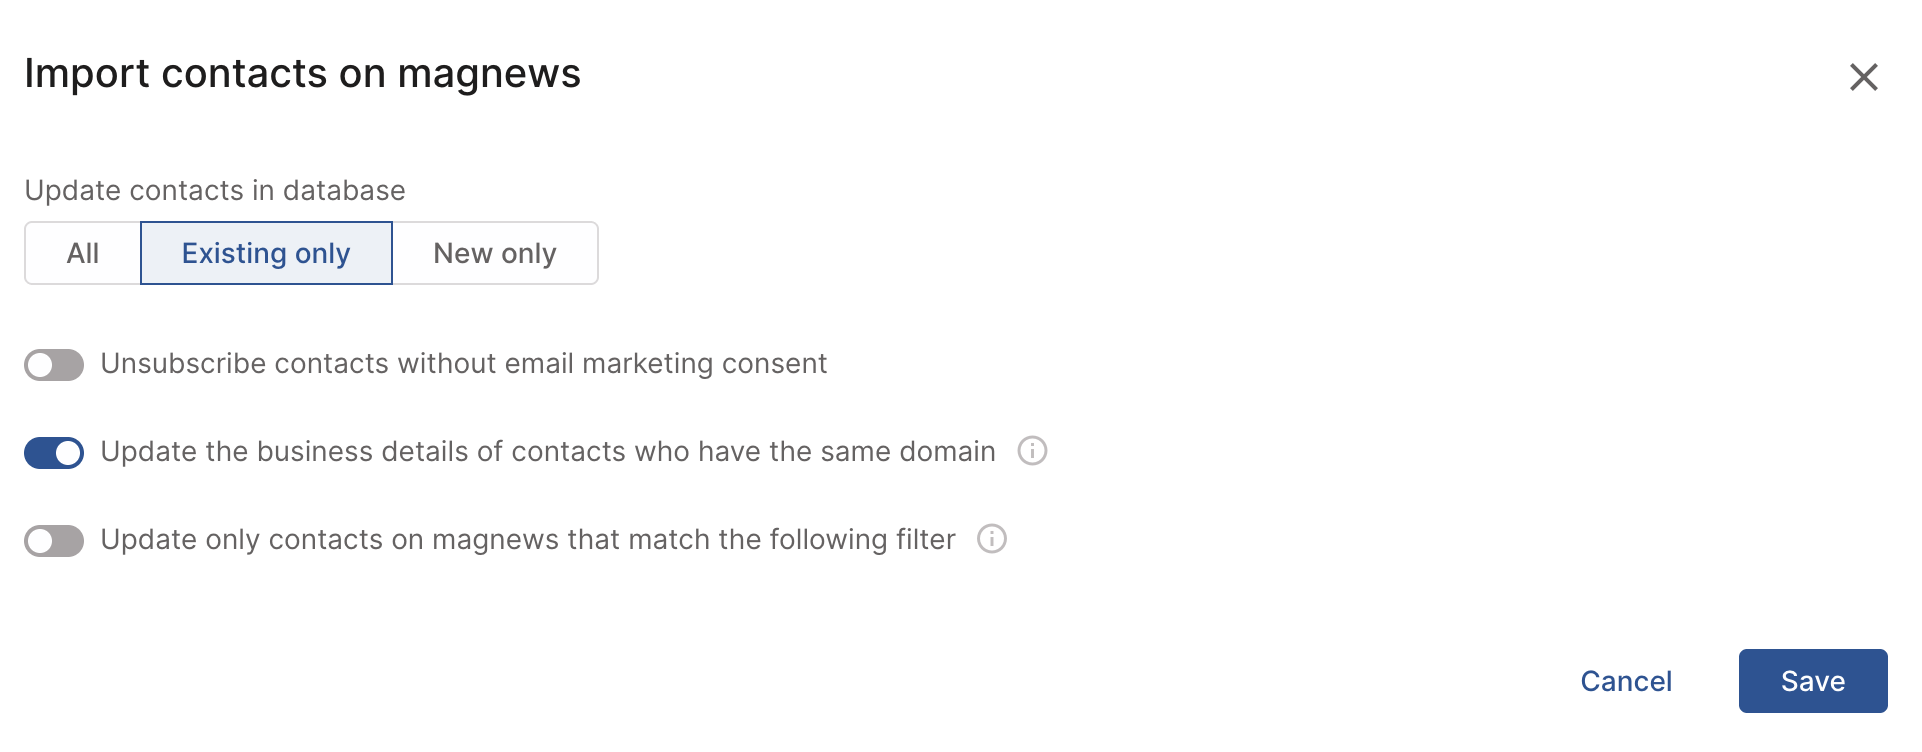Viewport: 1922px width, 752px height.
Task: Close the Import contacts dialog with X
Action: point(1863,77)
